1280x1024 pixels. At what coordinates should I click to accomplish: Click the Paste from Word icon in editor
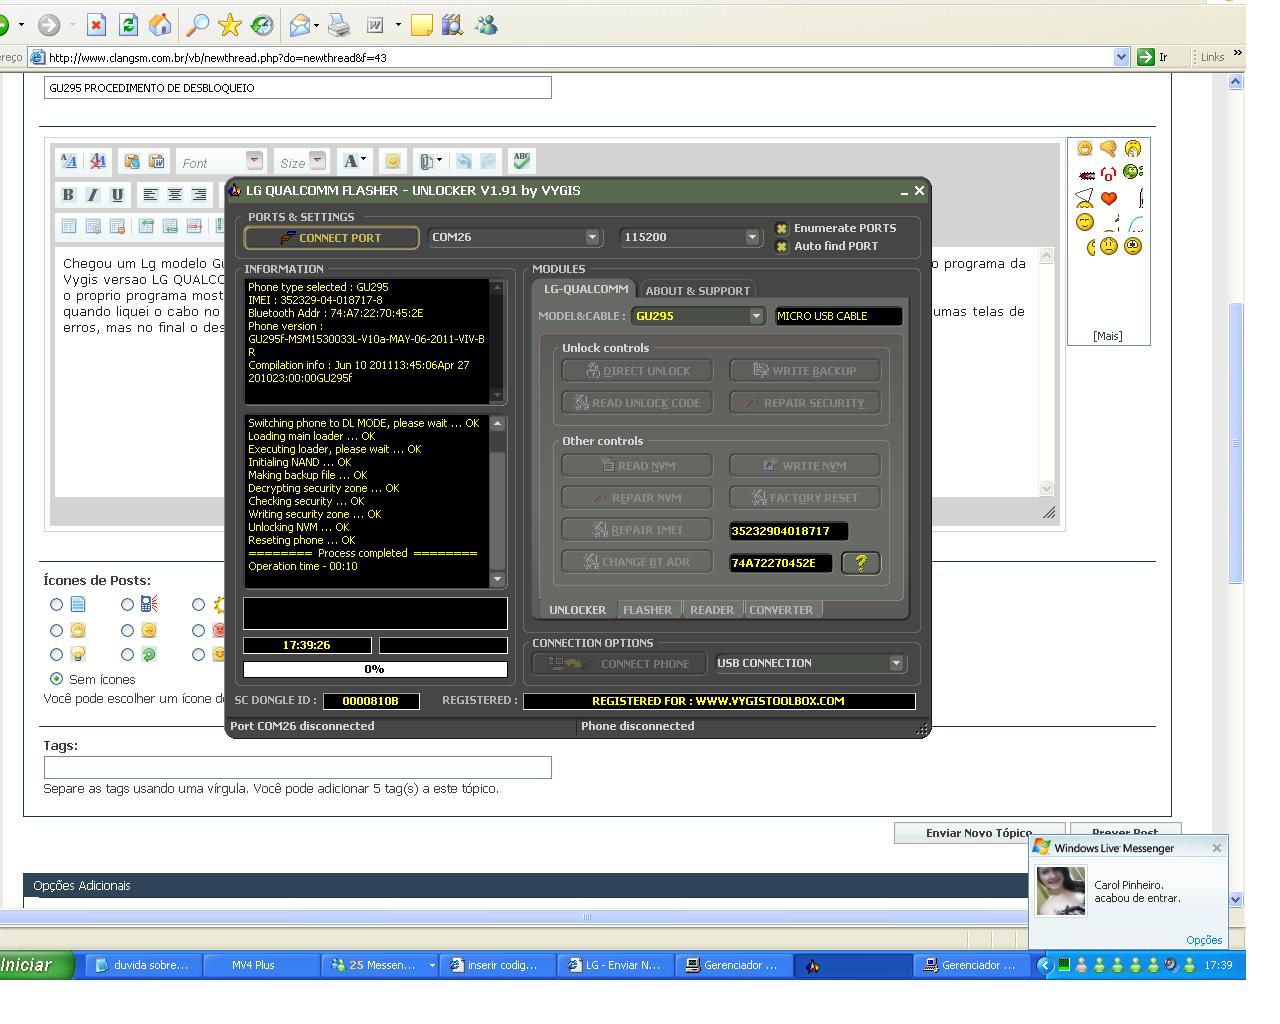click(156, 161)
